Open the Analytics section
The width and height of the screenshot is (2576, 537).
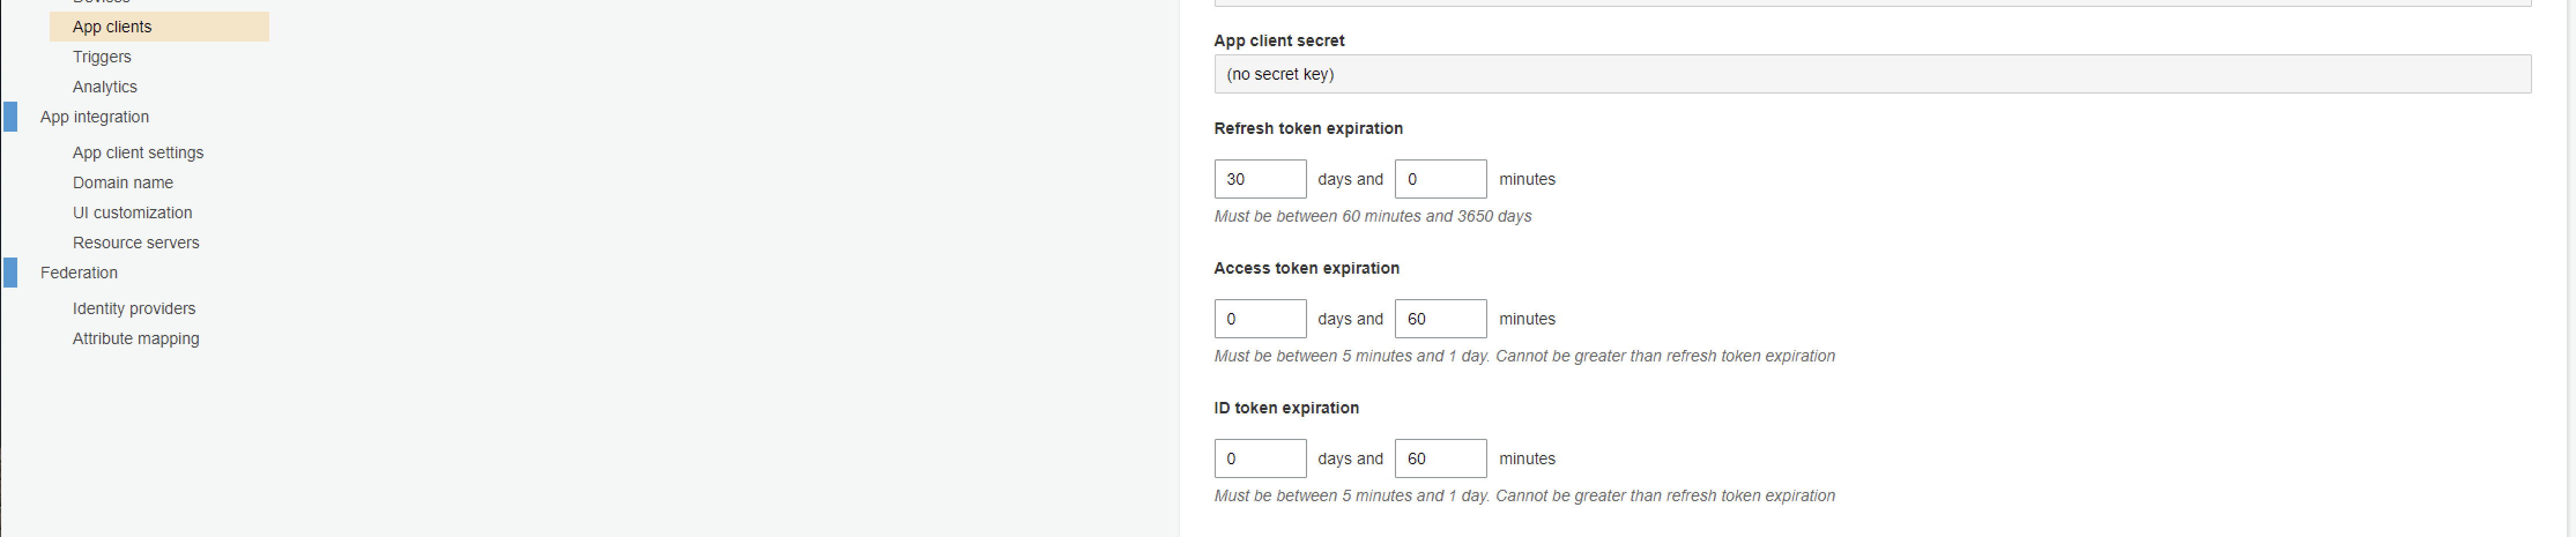tap(104, 87)
